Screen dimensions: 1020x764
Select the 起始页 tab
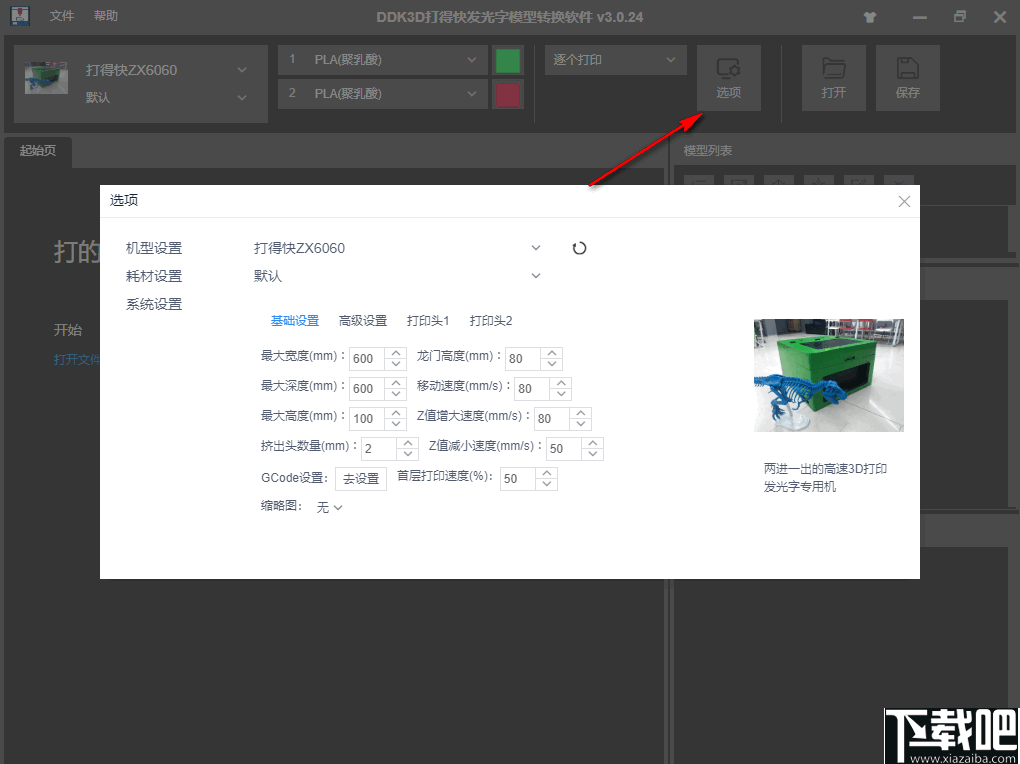[x=38, y=151]
